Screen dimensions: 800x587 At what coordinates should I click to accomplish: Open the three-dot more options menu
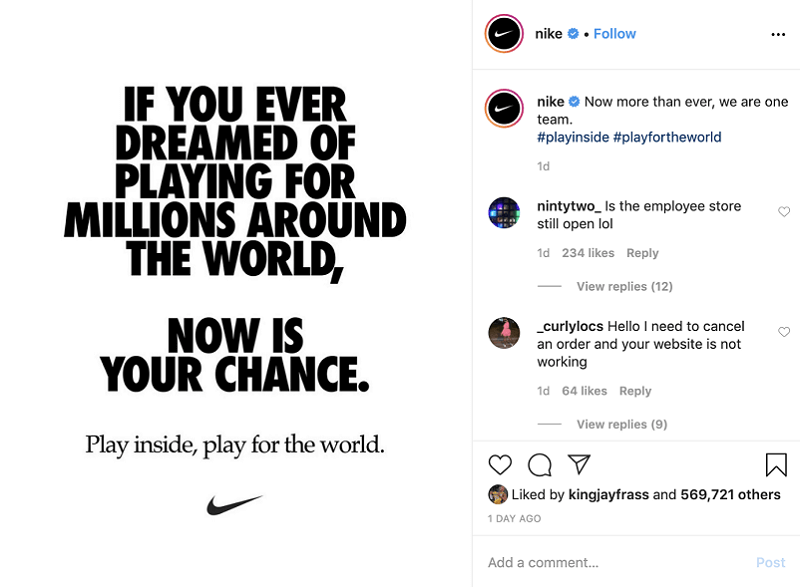point(779,34)
